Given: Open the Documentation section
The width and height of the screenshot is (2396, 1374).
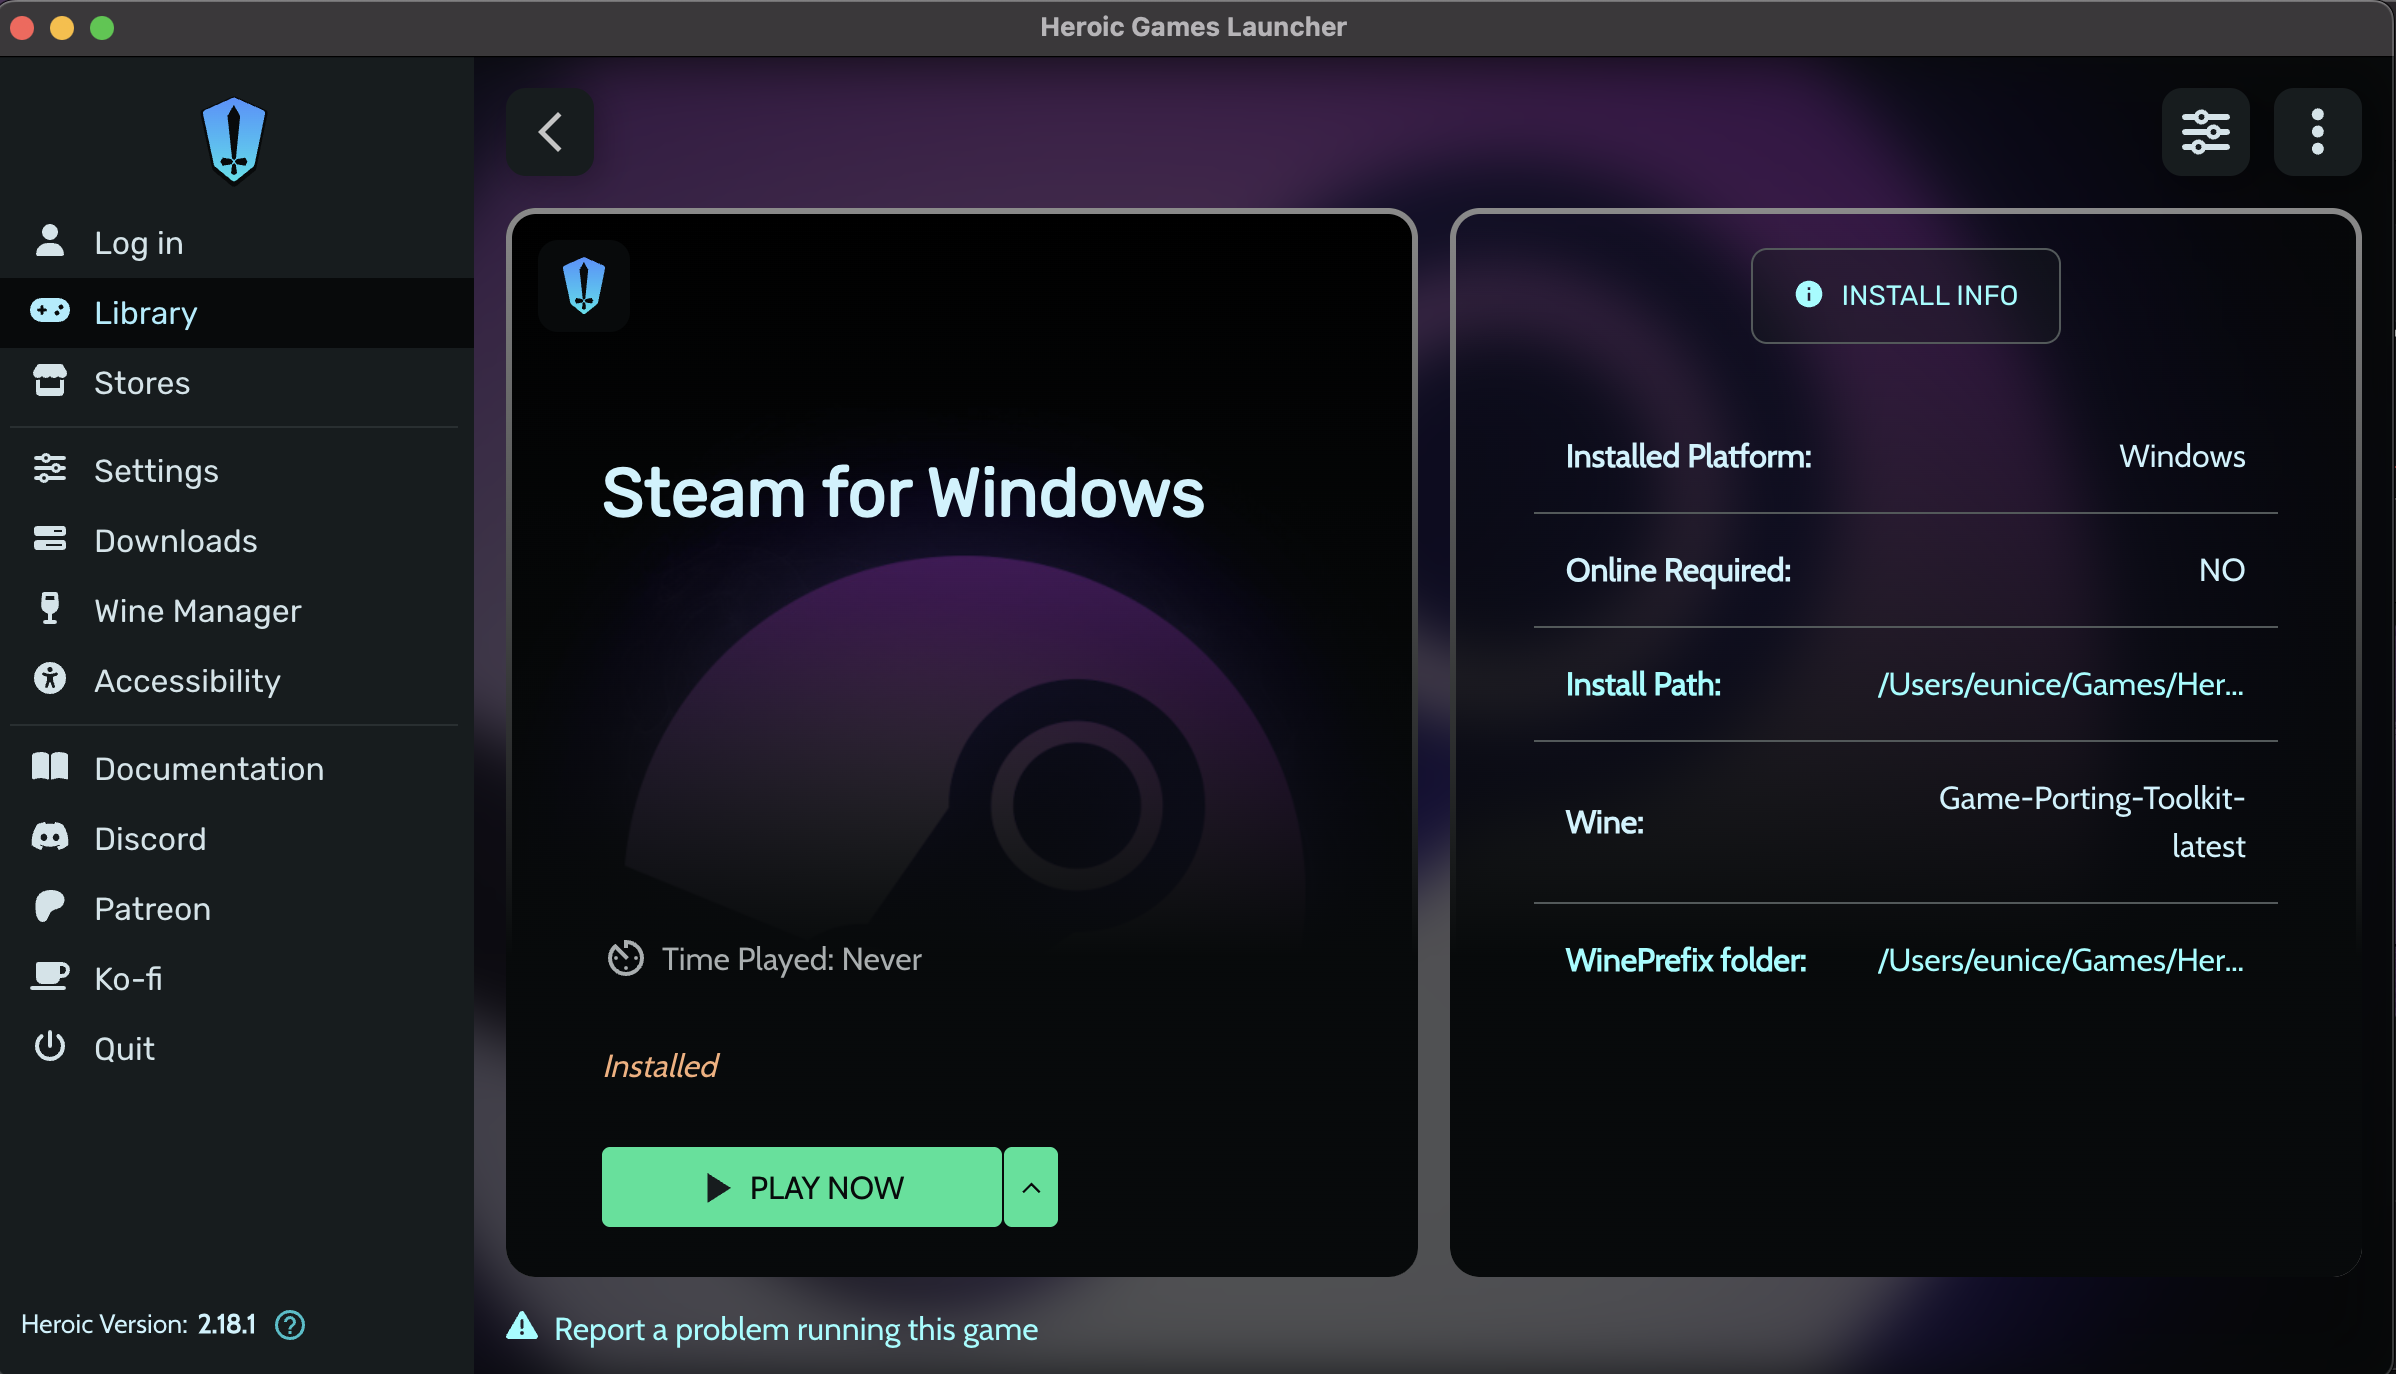Looking at the screenshot, I should point(208,768).
